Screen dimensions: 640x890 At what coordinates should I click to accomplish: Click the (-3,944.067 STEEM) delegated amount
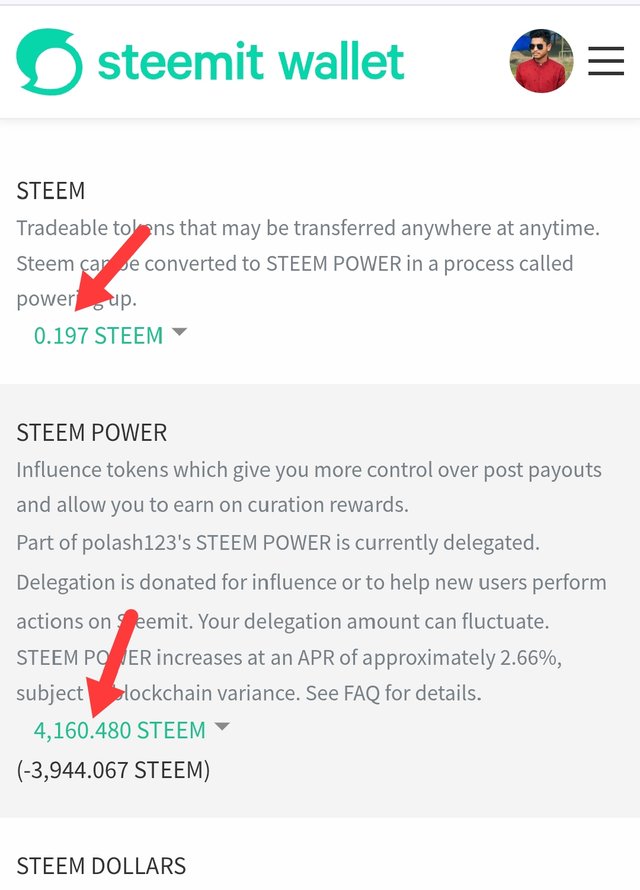point(113,770)
